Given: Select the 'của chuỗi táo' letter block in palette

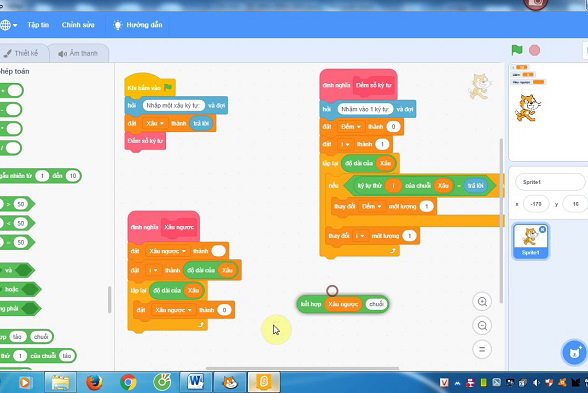Looking at the screenshot, I should point(38,356).
